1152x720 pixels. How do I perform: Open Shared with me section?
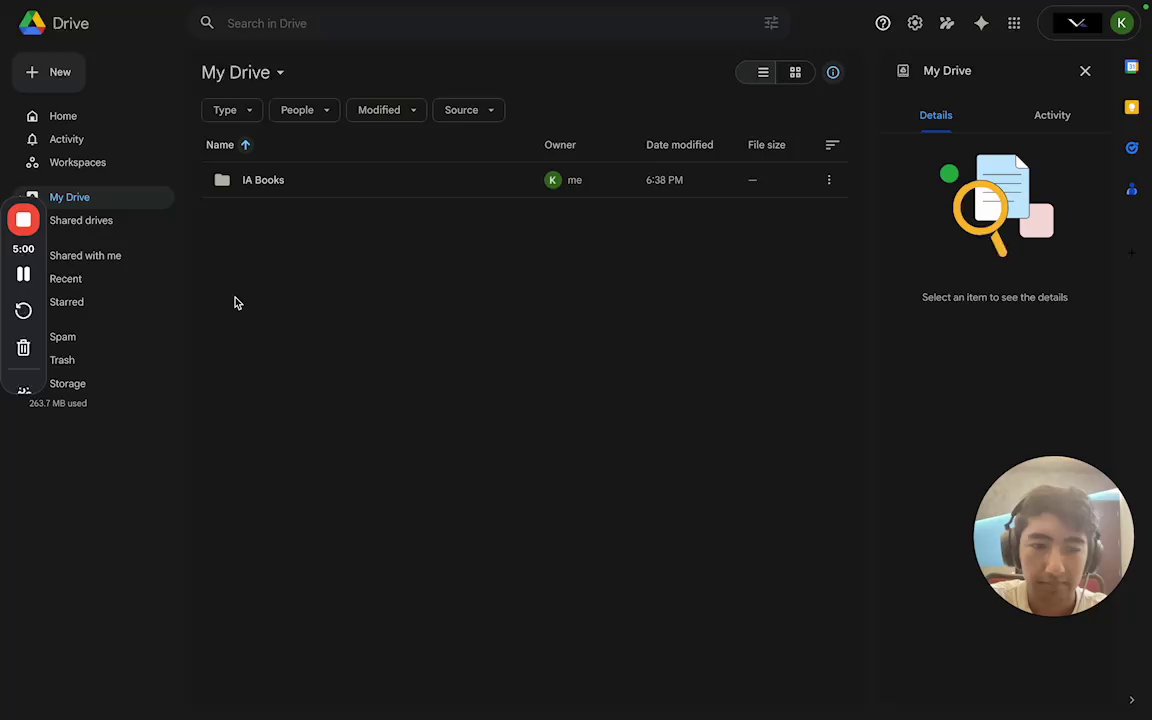point(85,256)
